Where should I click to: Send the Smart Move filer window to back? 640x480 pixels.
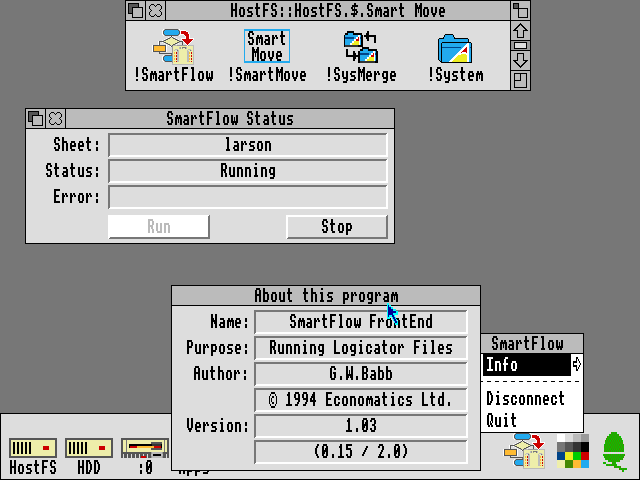(x=136, y=10)
